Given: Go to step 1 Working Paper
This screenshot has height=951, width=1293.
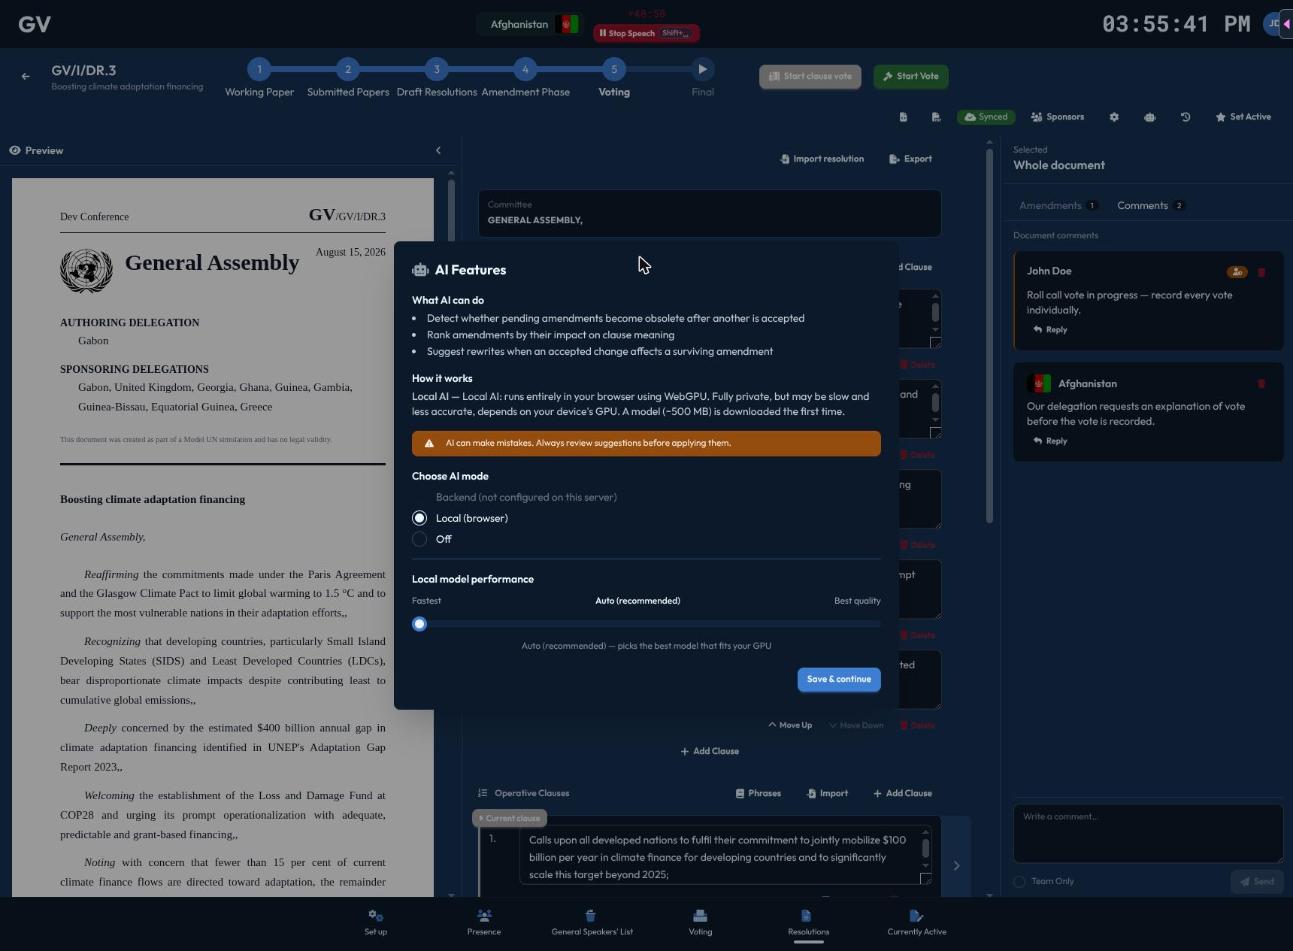Looking at the screenshot, I should tap(259, 69).
